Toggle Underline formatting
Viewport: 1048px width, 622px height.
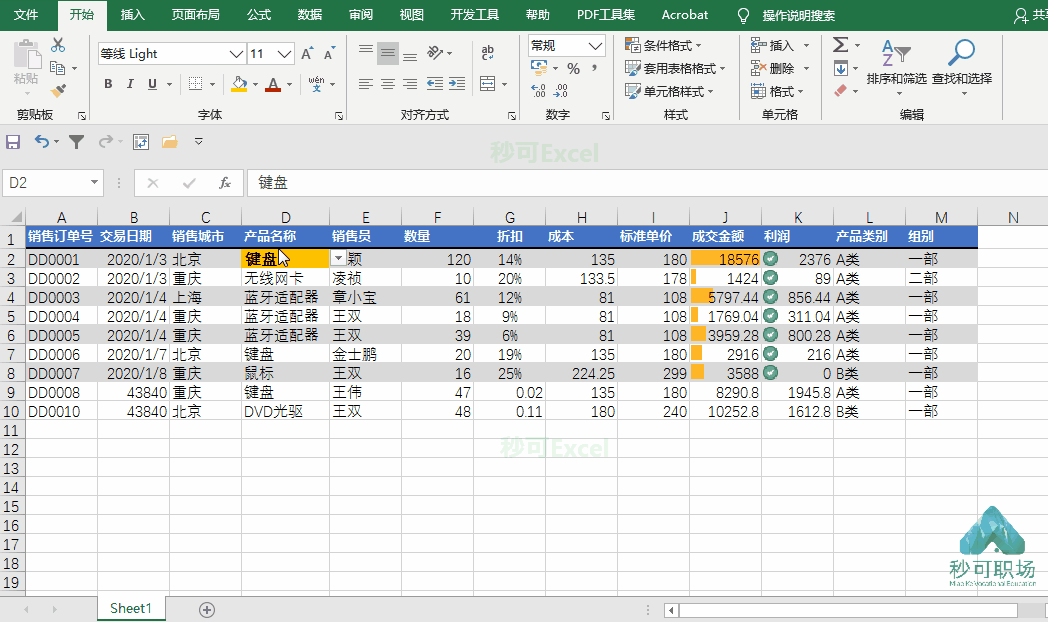pyautogui.click(x=152, y=84)
